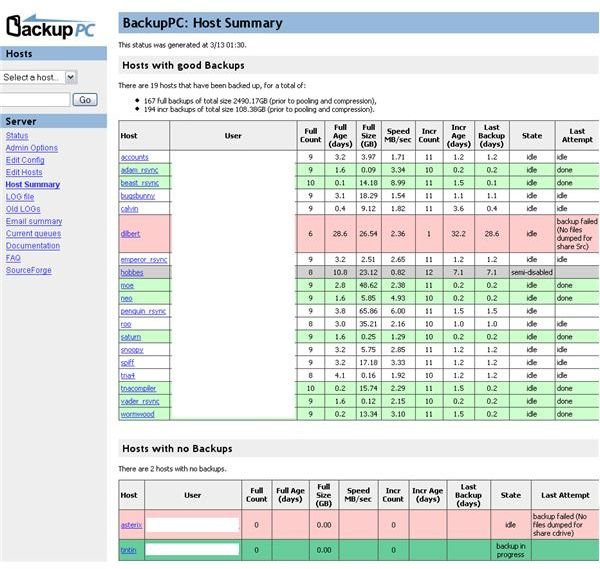This screenshot has width=600, height=569.
Task: Open FAQ link
Action: click(x=13, y=258)
